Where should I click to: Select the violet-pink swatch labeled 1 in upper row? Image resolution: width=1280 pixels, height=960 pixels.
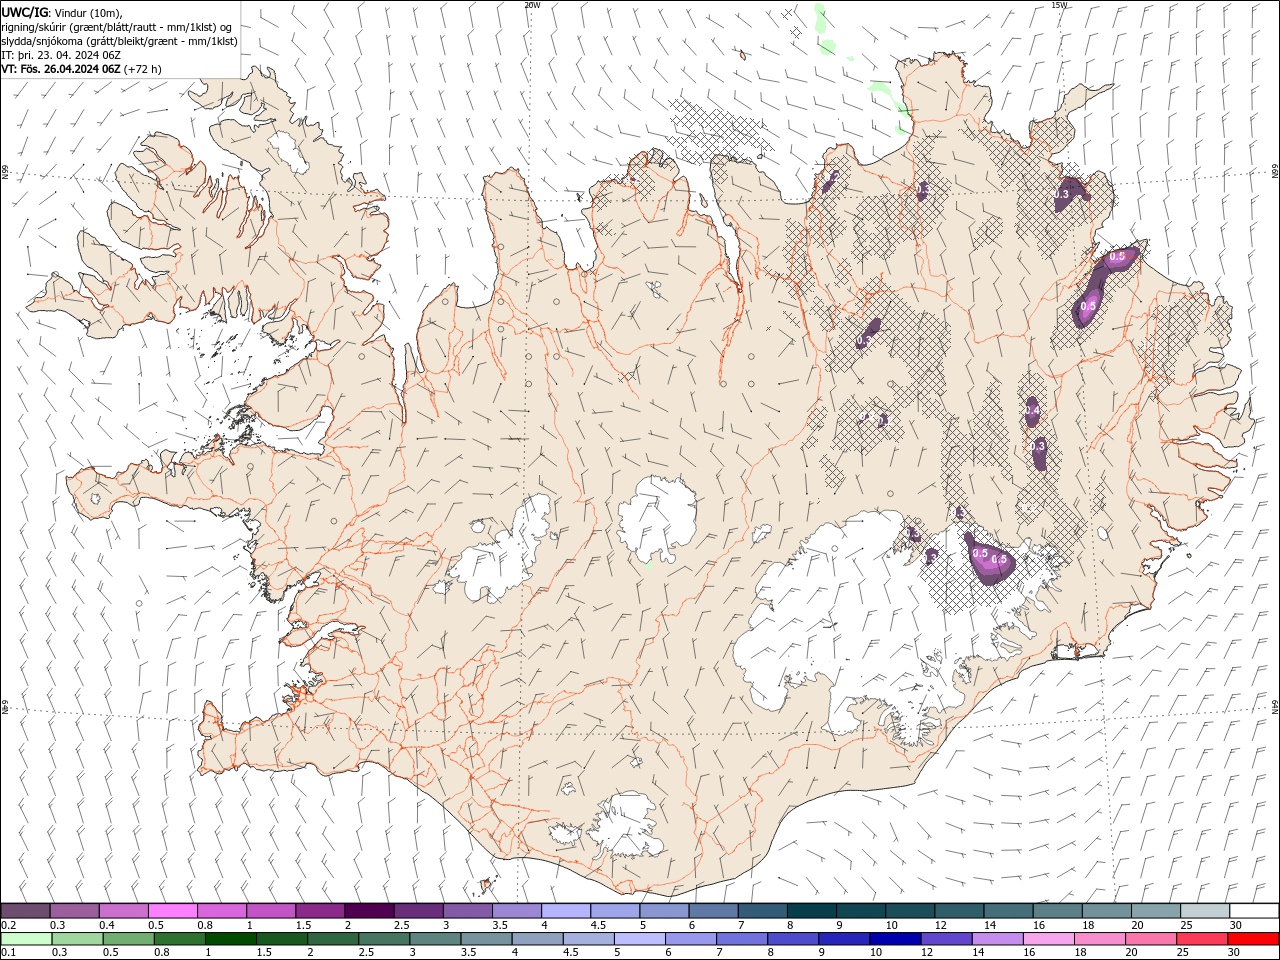270,911
